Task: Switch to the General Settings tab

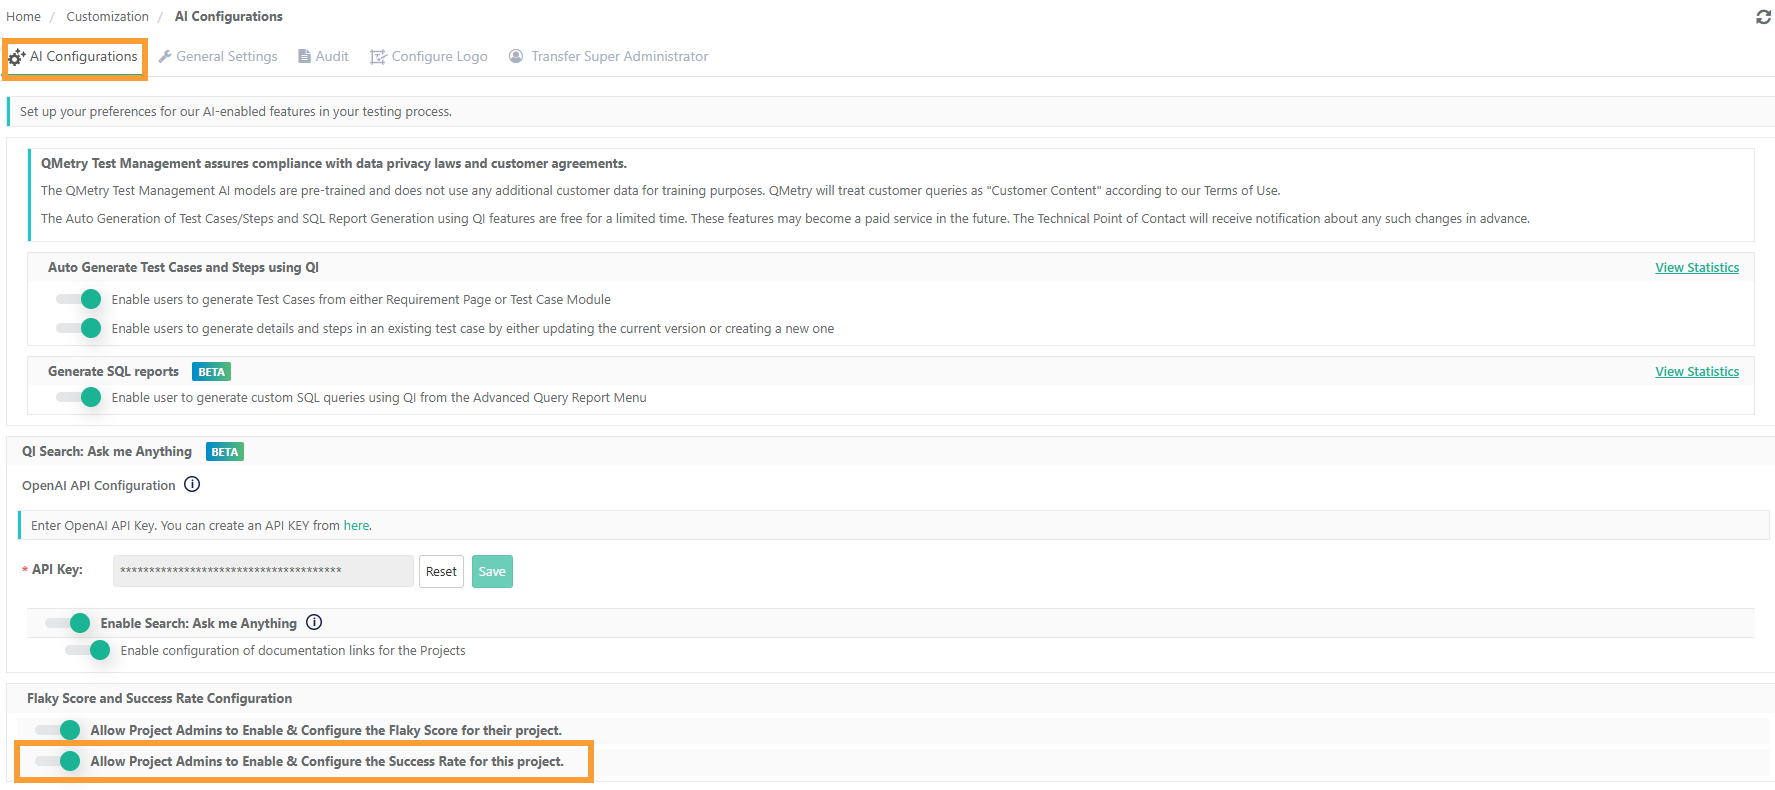Action: tap(218, 56)
